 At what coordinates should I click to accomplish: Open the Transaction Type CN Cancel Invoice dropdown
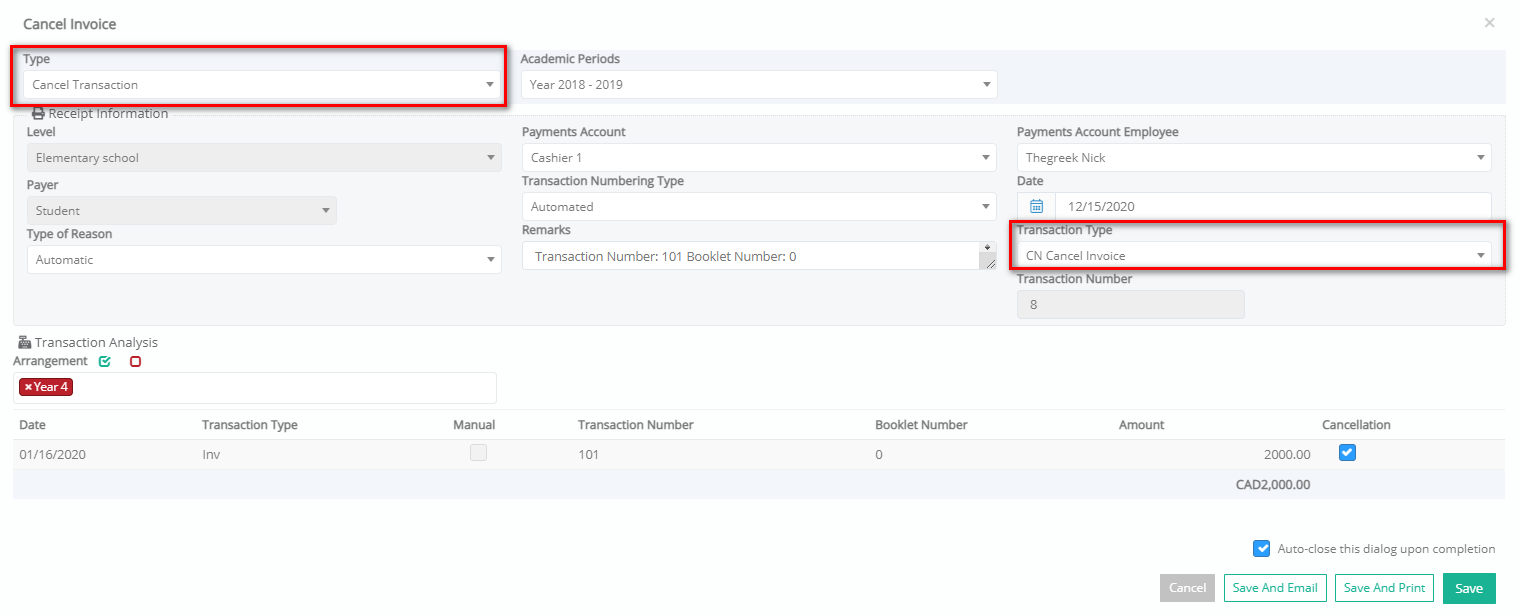click(1254, 256)
